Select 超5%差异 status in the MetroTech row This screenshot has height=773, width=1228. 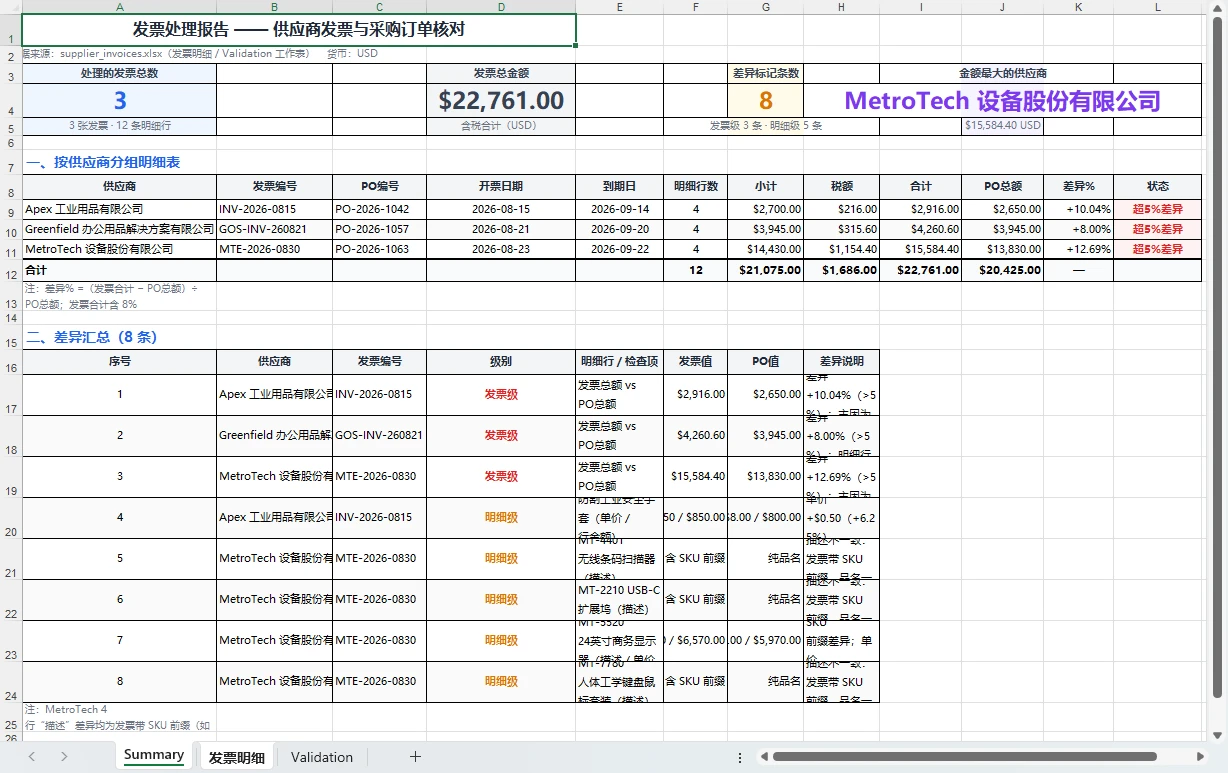point(1157,250)
